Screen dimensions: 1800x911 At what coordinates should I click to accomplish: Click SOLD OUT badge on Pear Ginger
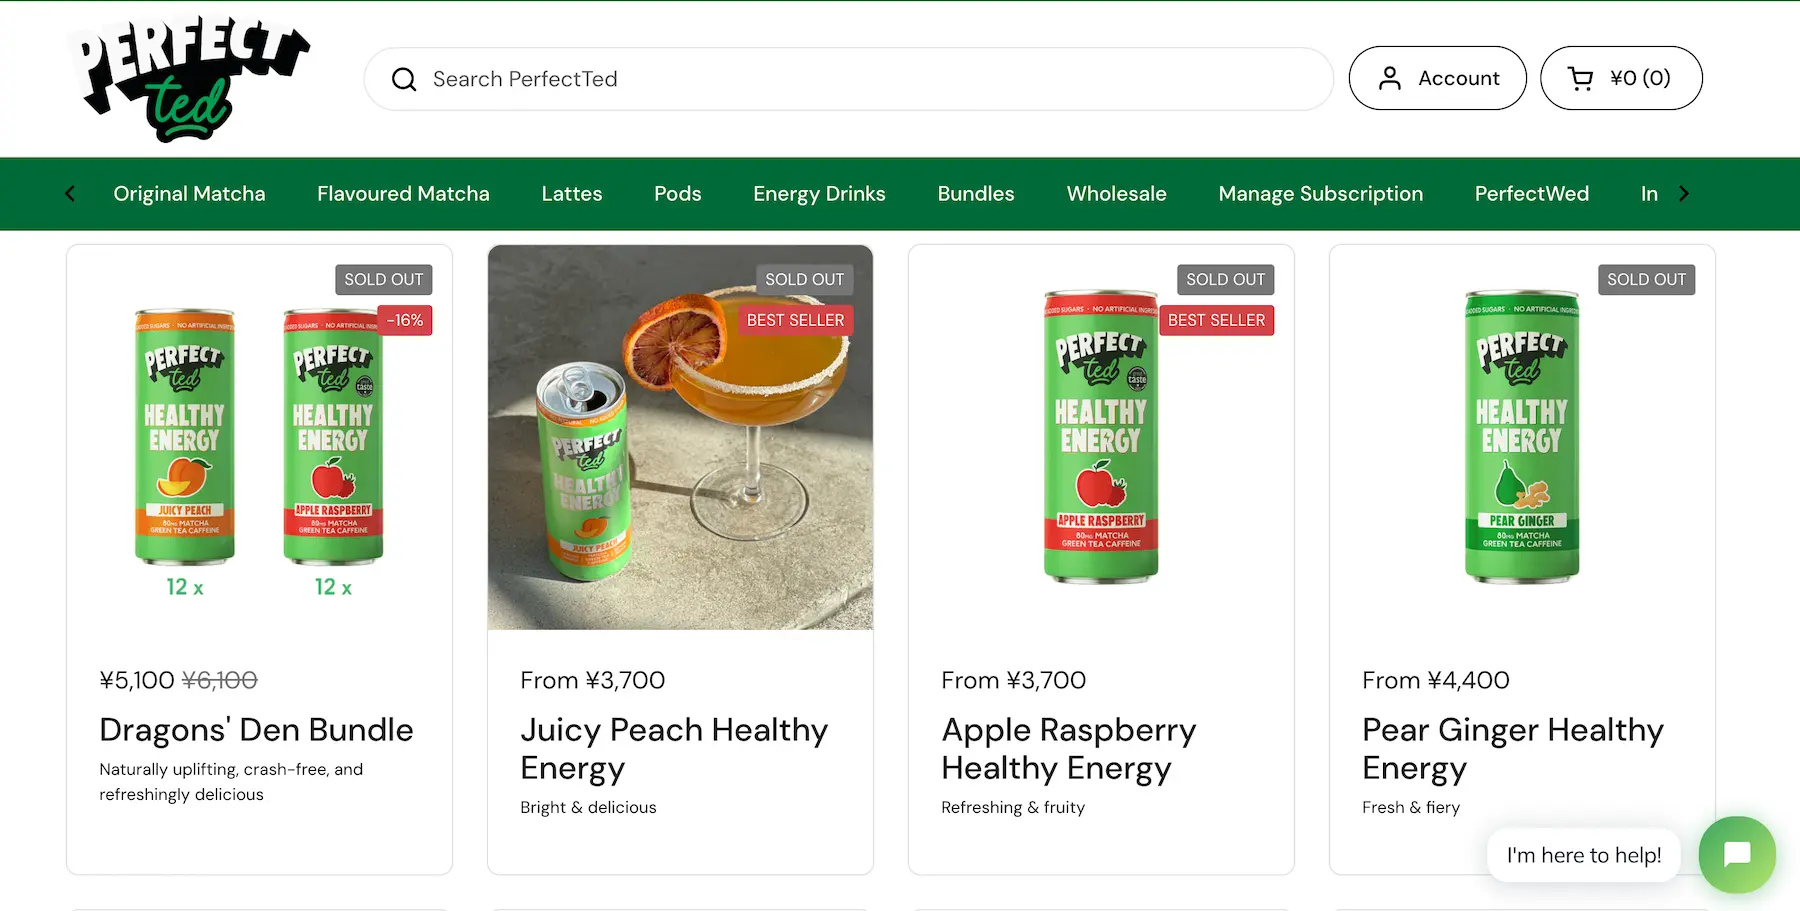tap(1647, 280)
